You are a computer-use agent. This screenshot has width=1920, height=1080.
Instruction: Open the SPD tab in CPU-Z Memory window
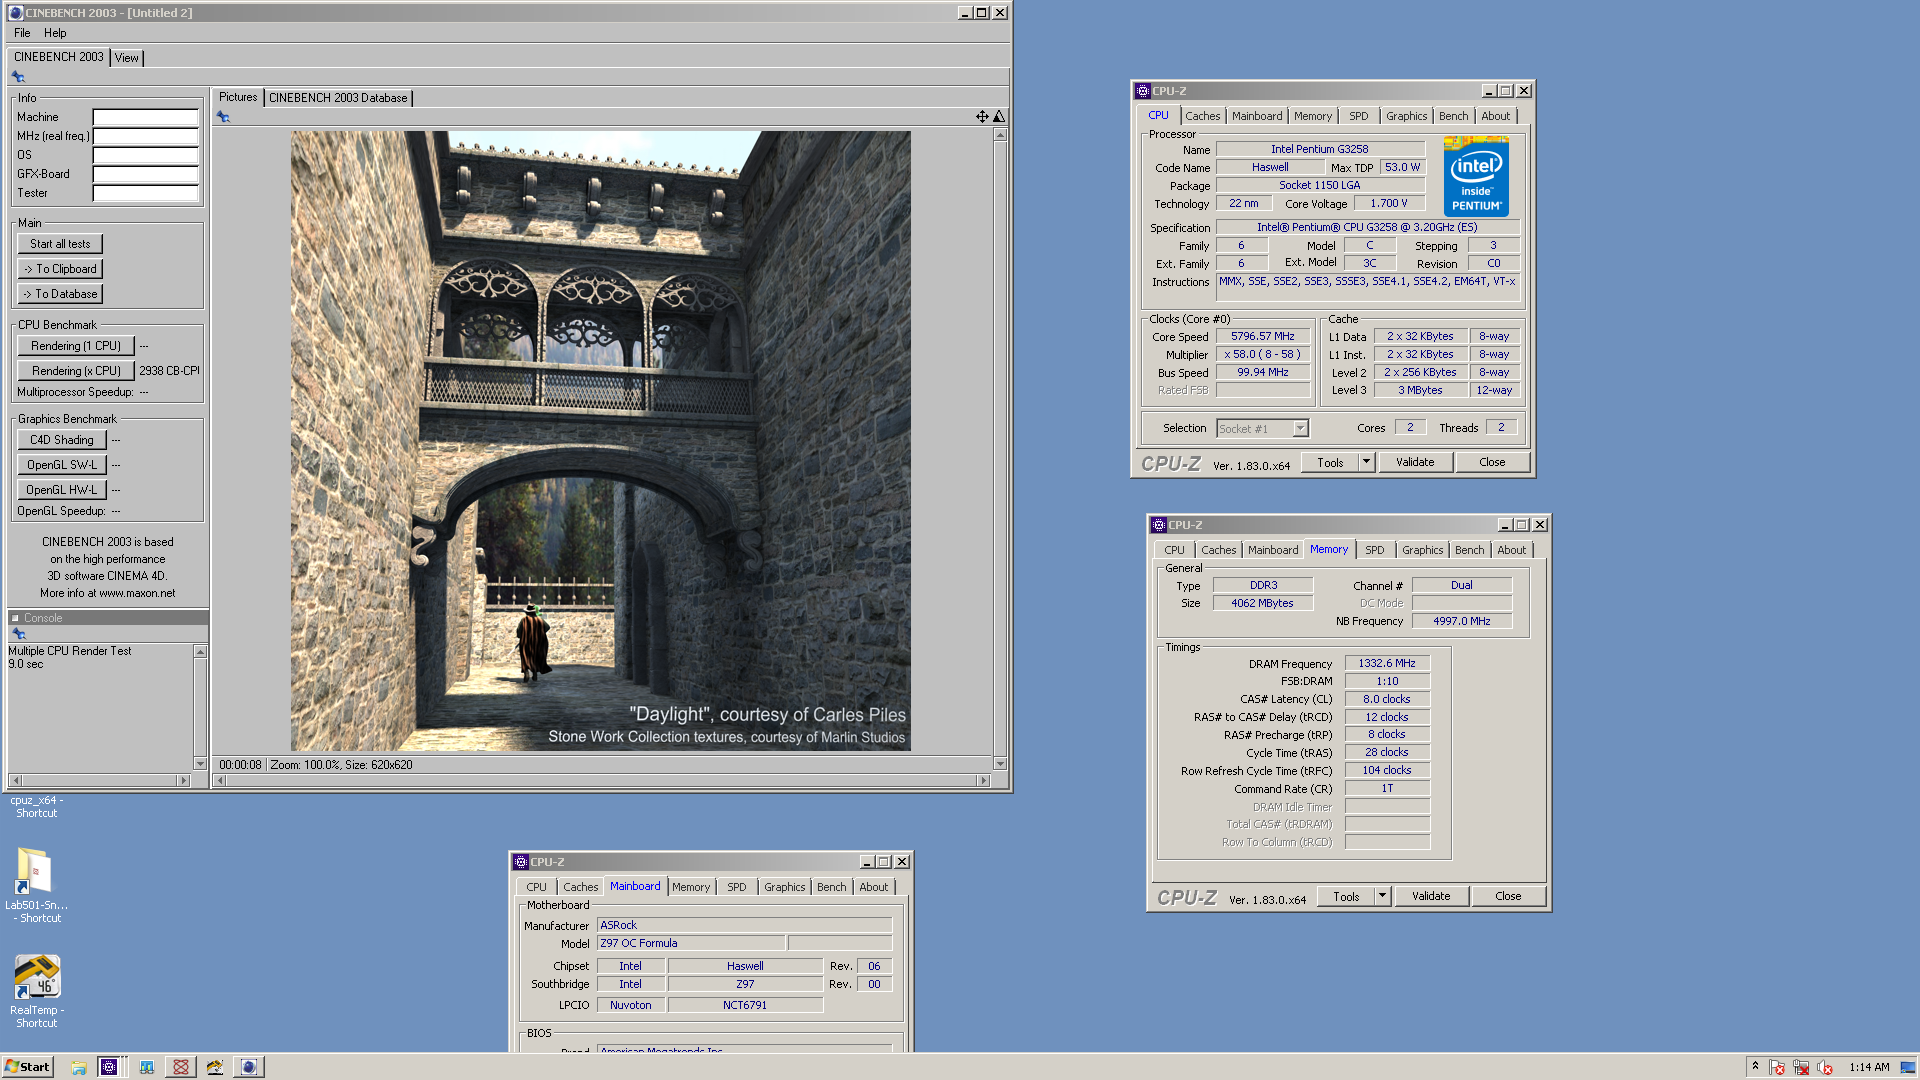pos(1375,550)
